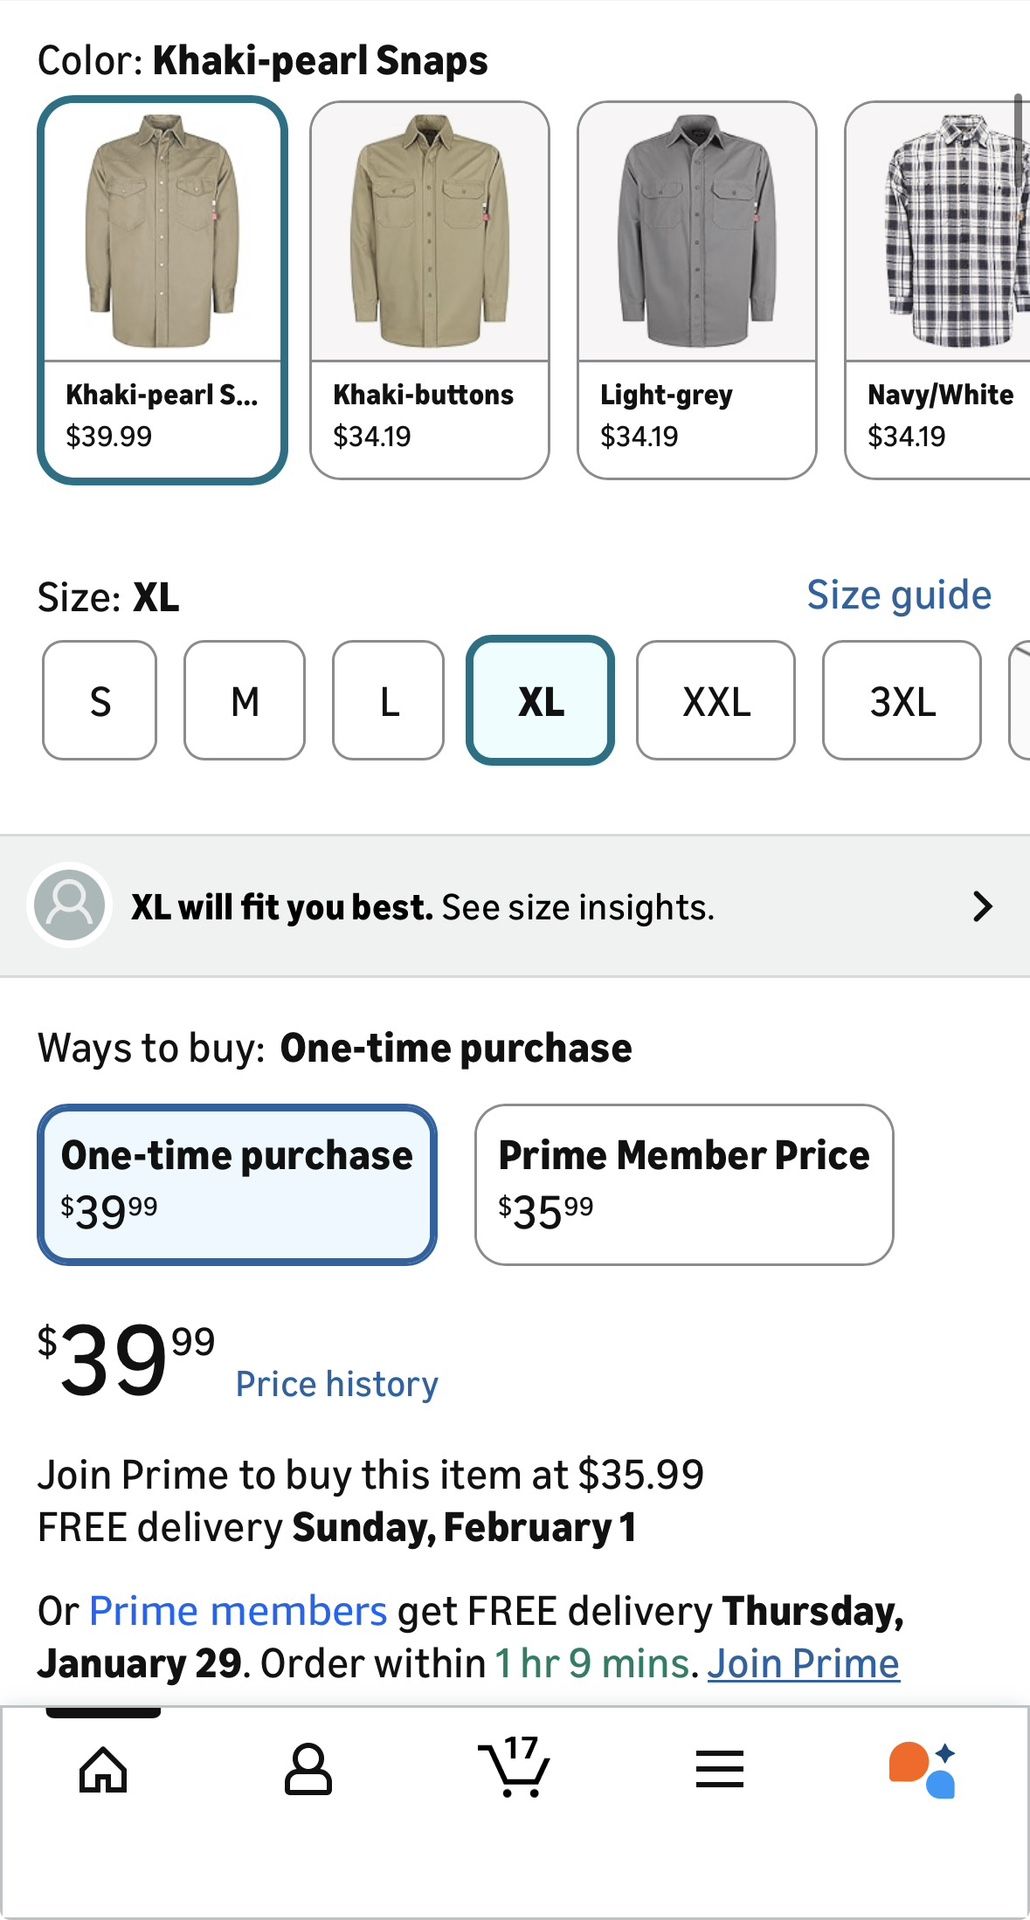Screen dimensions: 1030x1920
Task: Open the account profile icon
Action: (308, 1769)
